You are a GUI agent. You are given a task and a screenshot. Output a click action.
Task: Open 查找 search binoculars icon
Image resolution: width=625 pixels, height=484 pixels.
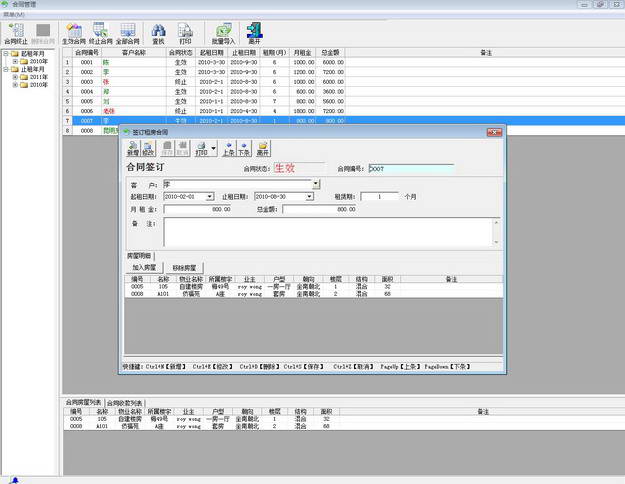click(x=158, y=32)
